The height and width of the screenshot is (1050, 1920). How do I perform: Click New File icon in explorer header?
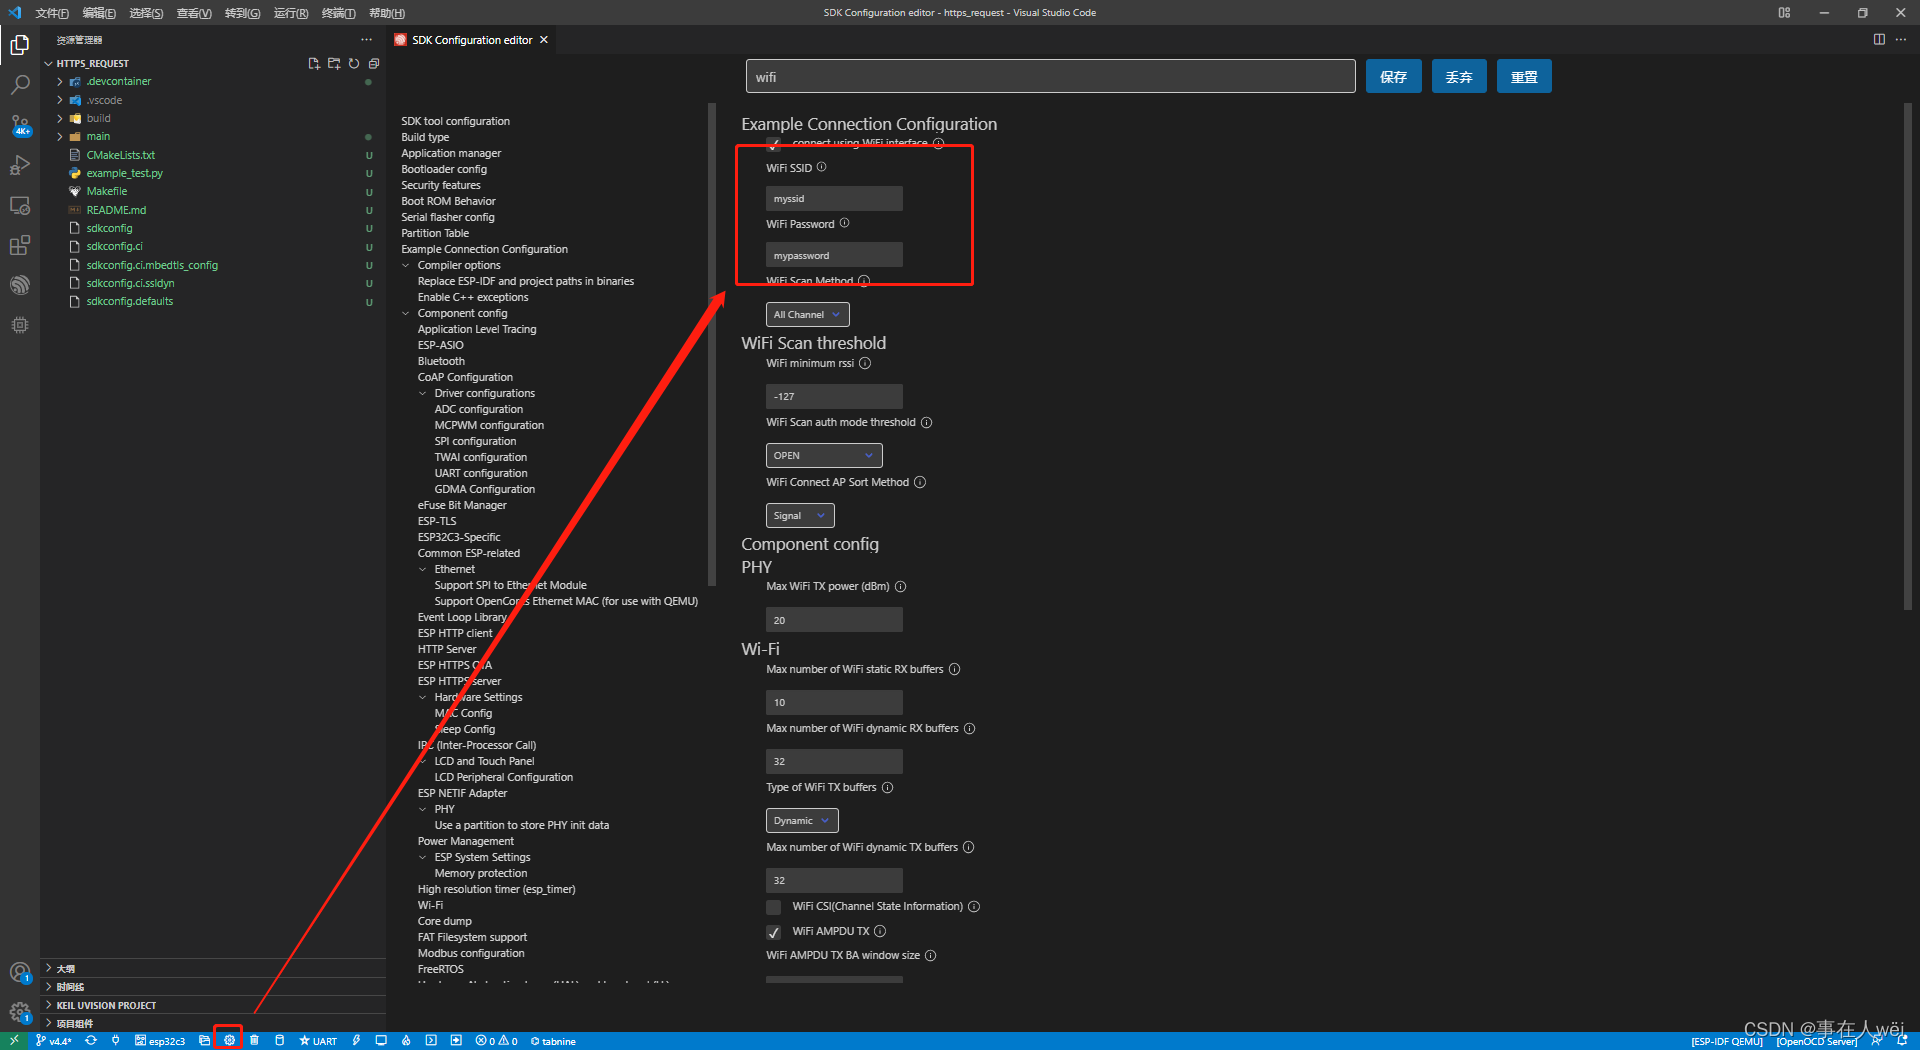(314, 63)
